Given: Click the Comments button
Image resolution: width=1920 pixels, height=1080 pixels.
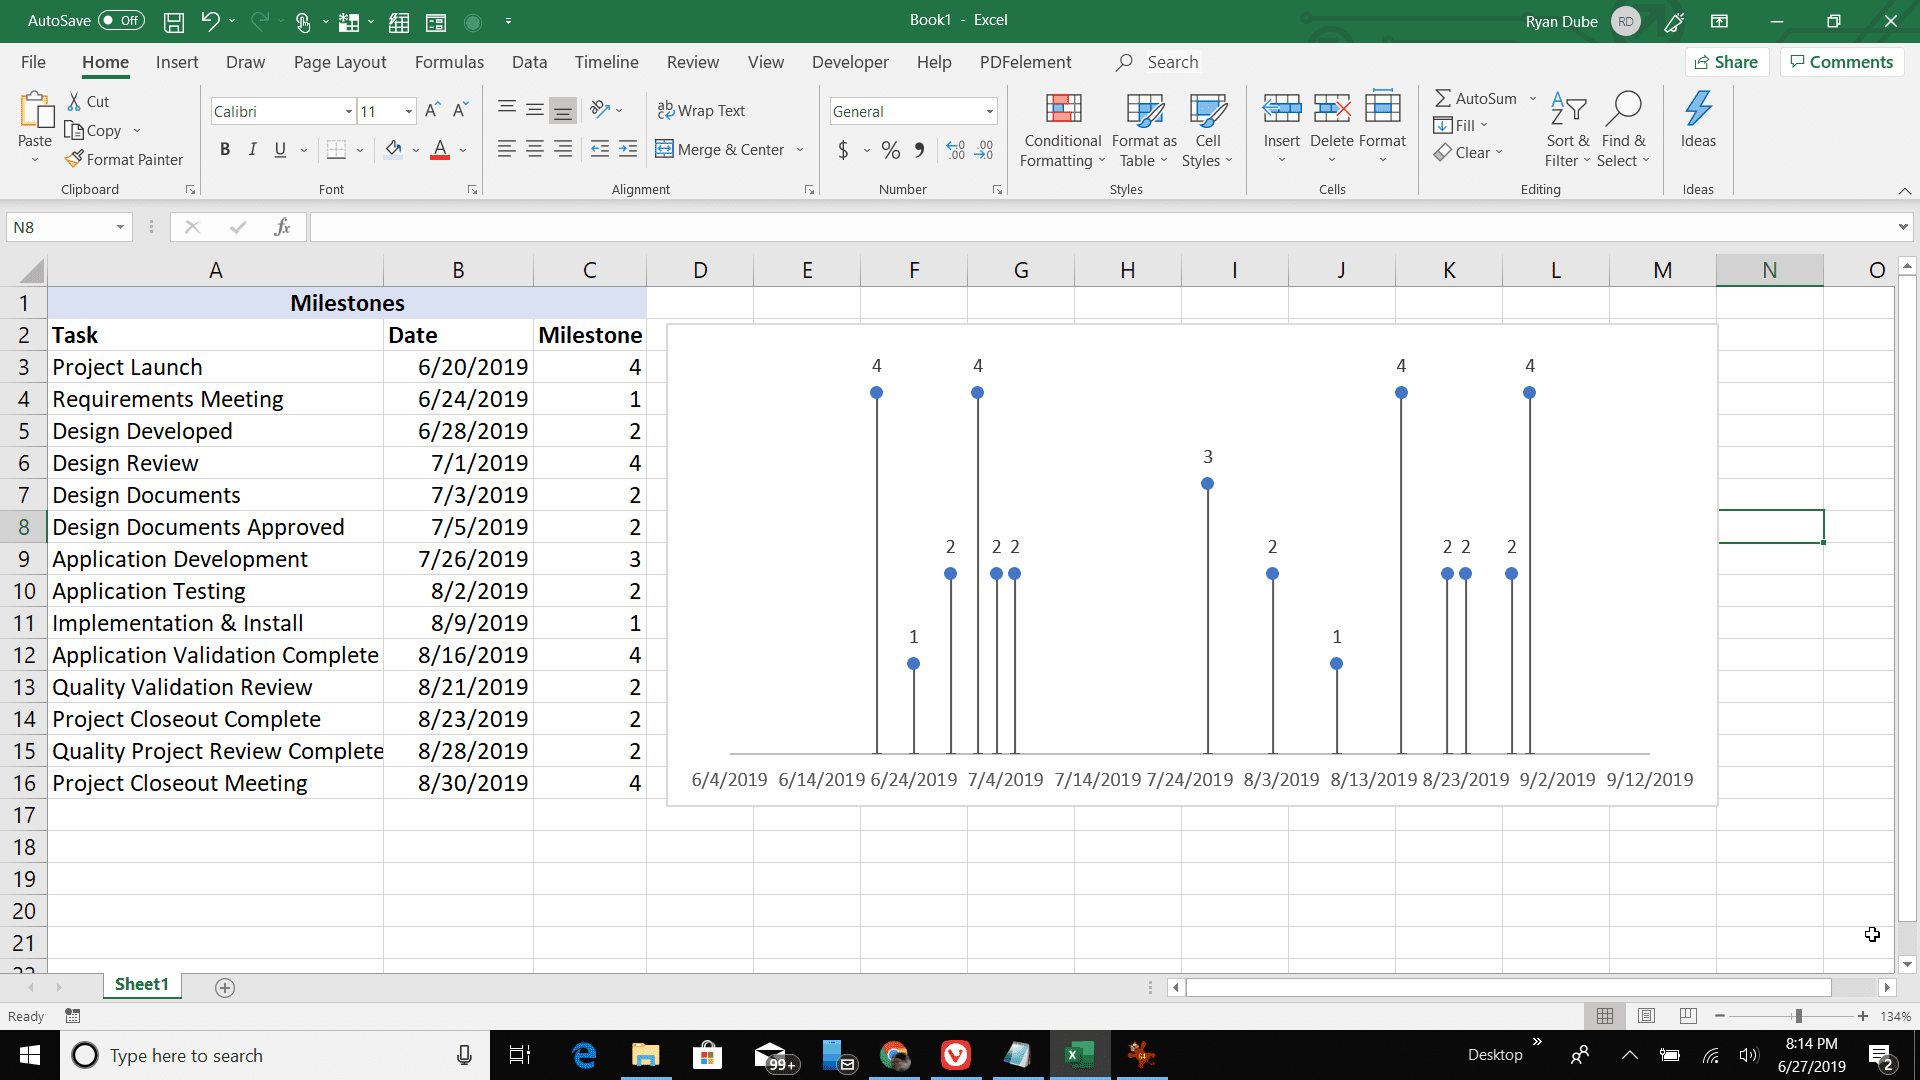Looking at the screenshot, I should click(x=1845, y=62).
